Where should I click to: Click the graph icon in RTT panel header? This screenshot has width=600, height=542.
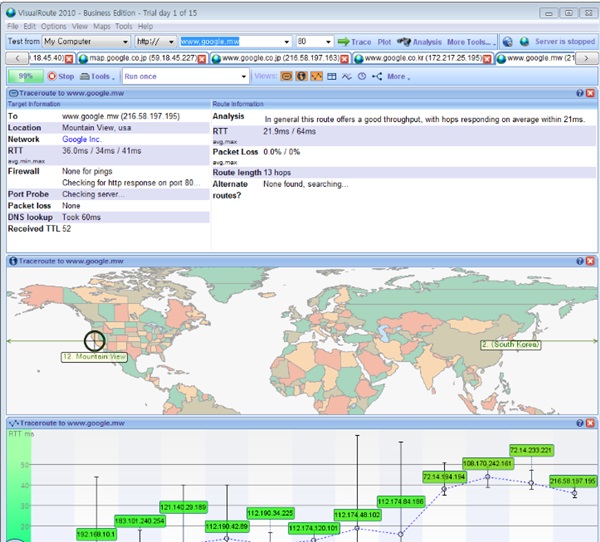[13, 423]
